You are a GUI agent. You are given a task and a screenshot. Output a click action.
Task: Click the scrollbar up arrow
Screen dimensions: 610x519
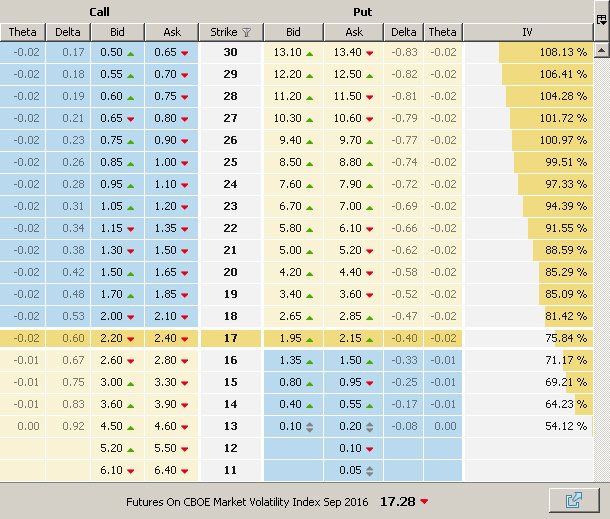pyautogui.click(x=601, y=50)
